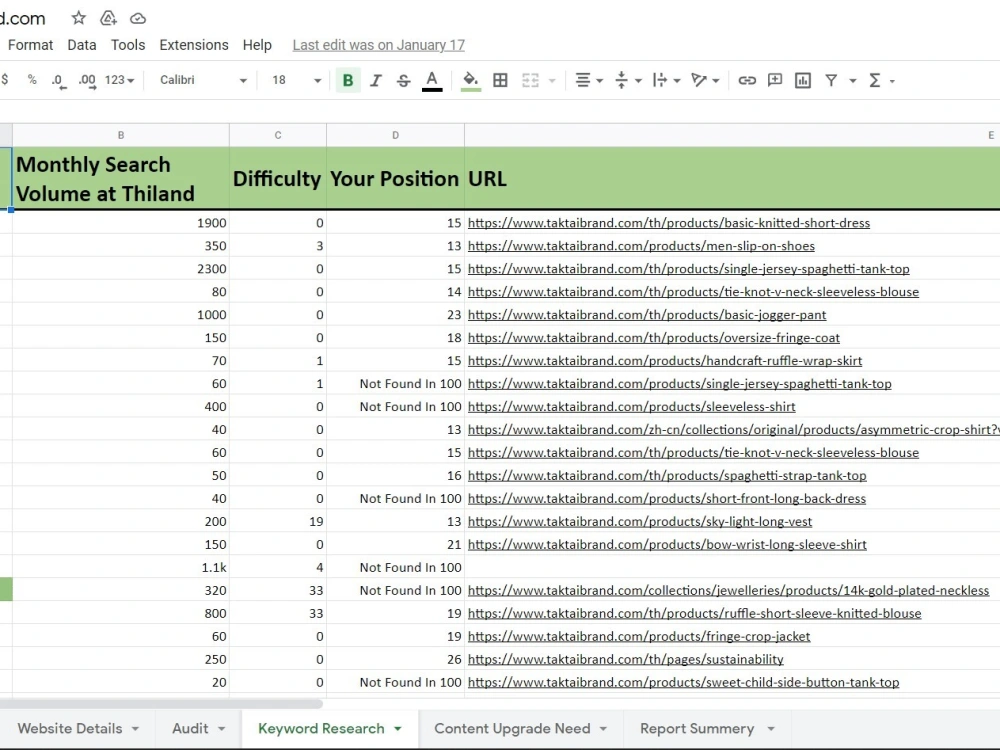Open Report Summery tab options arrow
This screenshot has height=750, width=1000.
tap(770, 729)
